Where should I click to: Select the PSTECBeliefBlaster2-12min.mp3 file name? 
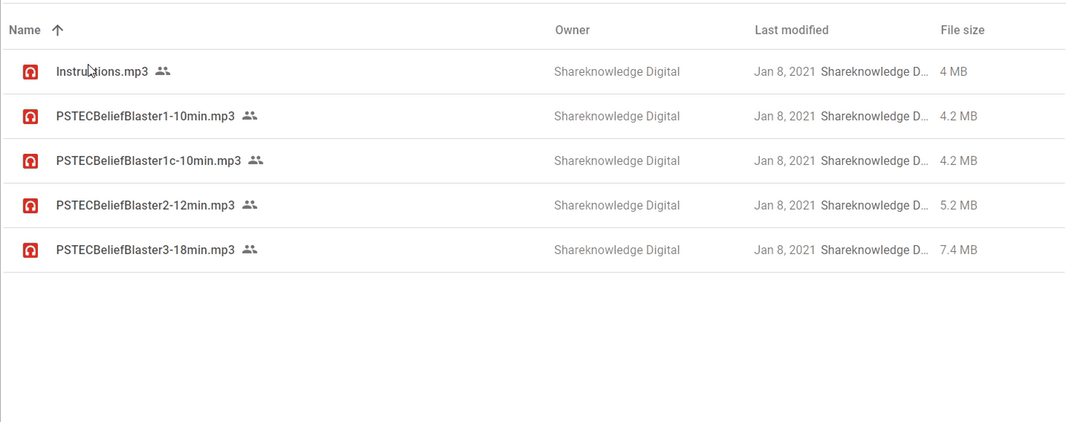pyautogui.click(x=145, y=205)
